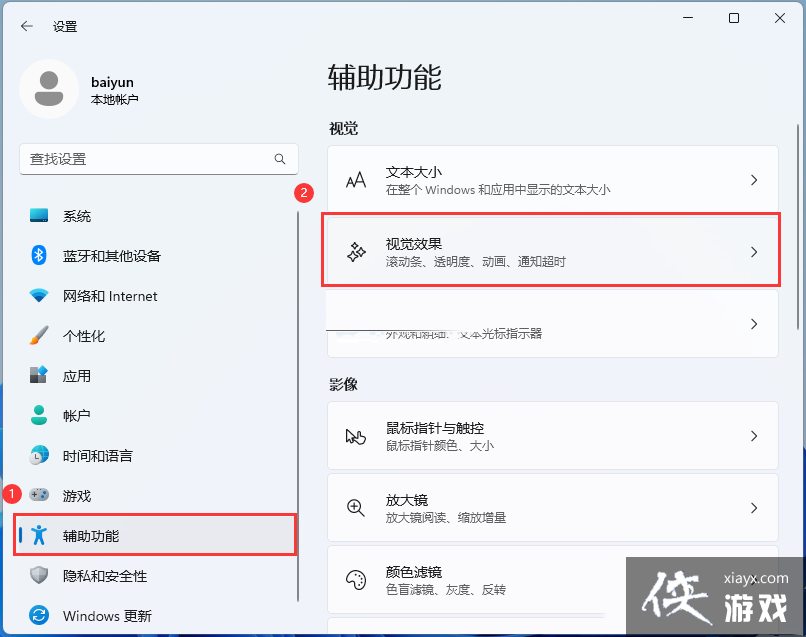The height and width of the screenshot is (637, 806).
Task: Click the 文本大小 text size icon
Action: point(356,180)
